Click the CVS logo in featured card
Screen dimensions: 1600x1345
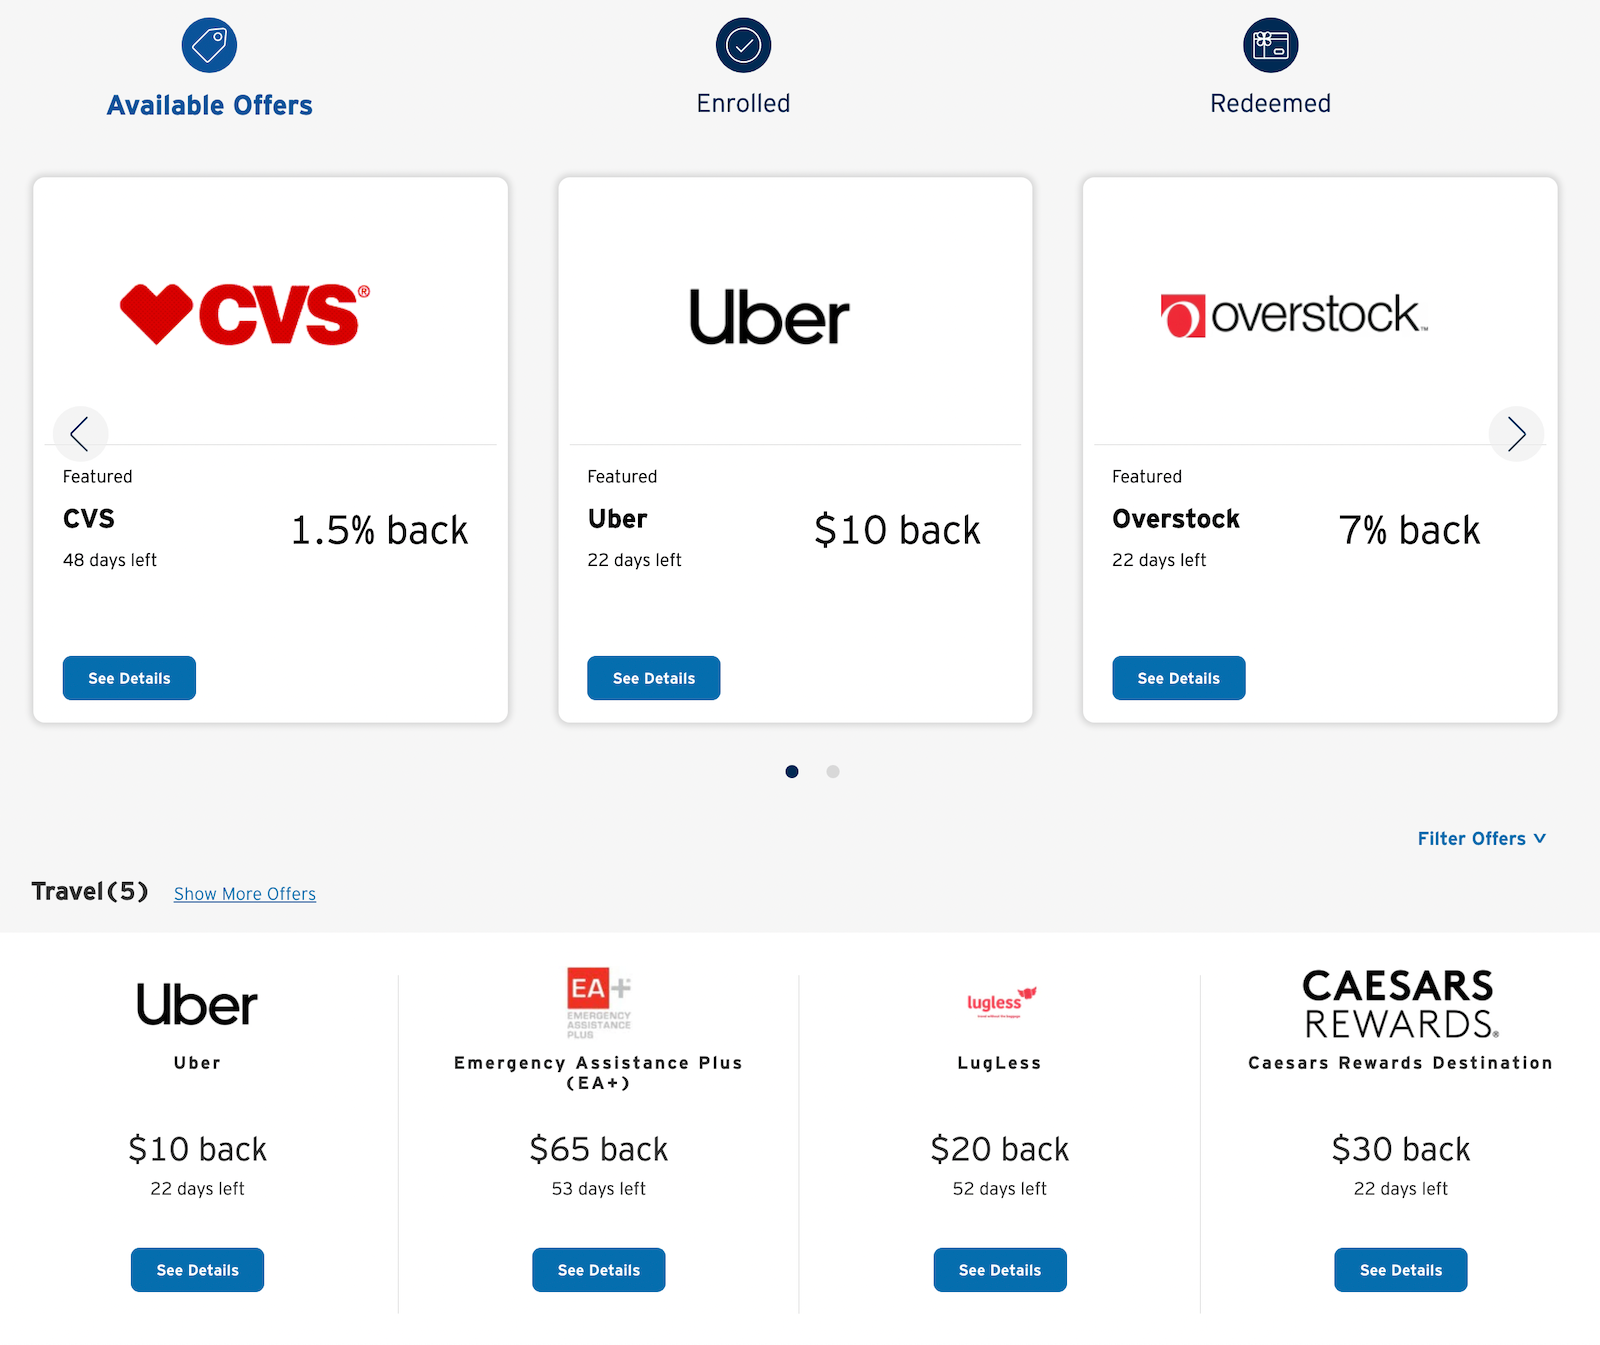pos(245,314)
